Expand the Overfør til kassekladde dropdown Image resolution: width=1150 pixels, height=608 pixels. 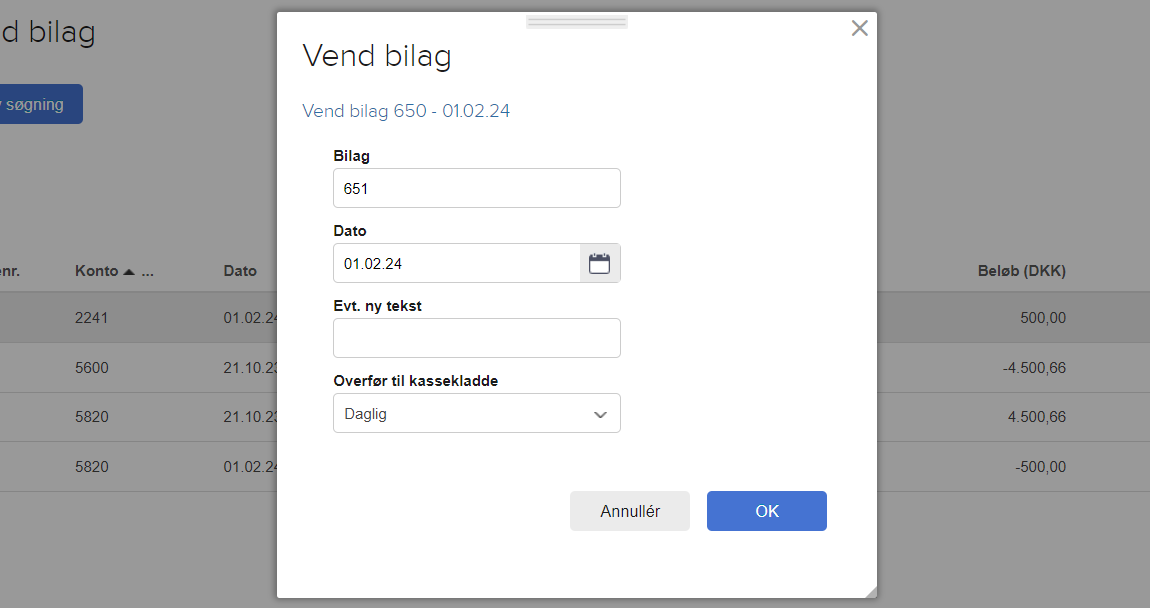pos(476,413)
